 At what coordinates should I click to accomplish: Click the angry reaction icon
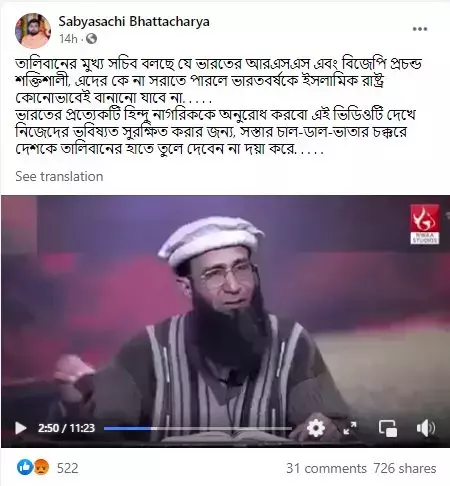(41, 468)
